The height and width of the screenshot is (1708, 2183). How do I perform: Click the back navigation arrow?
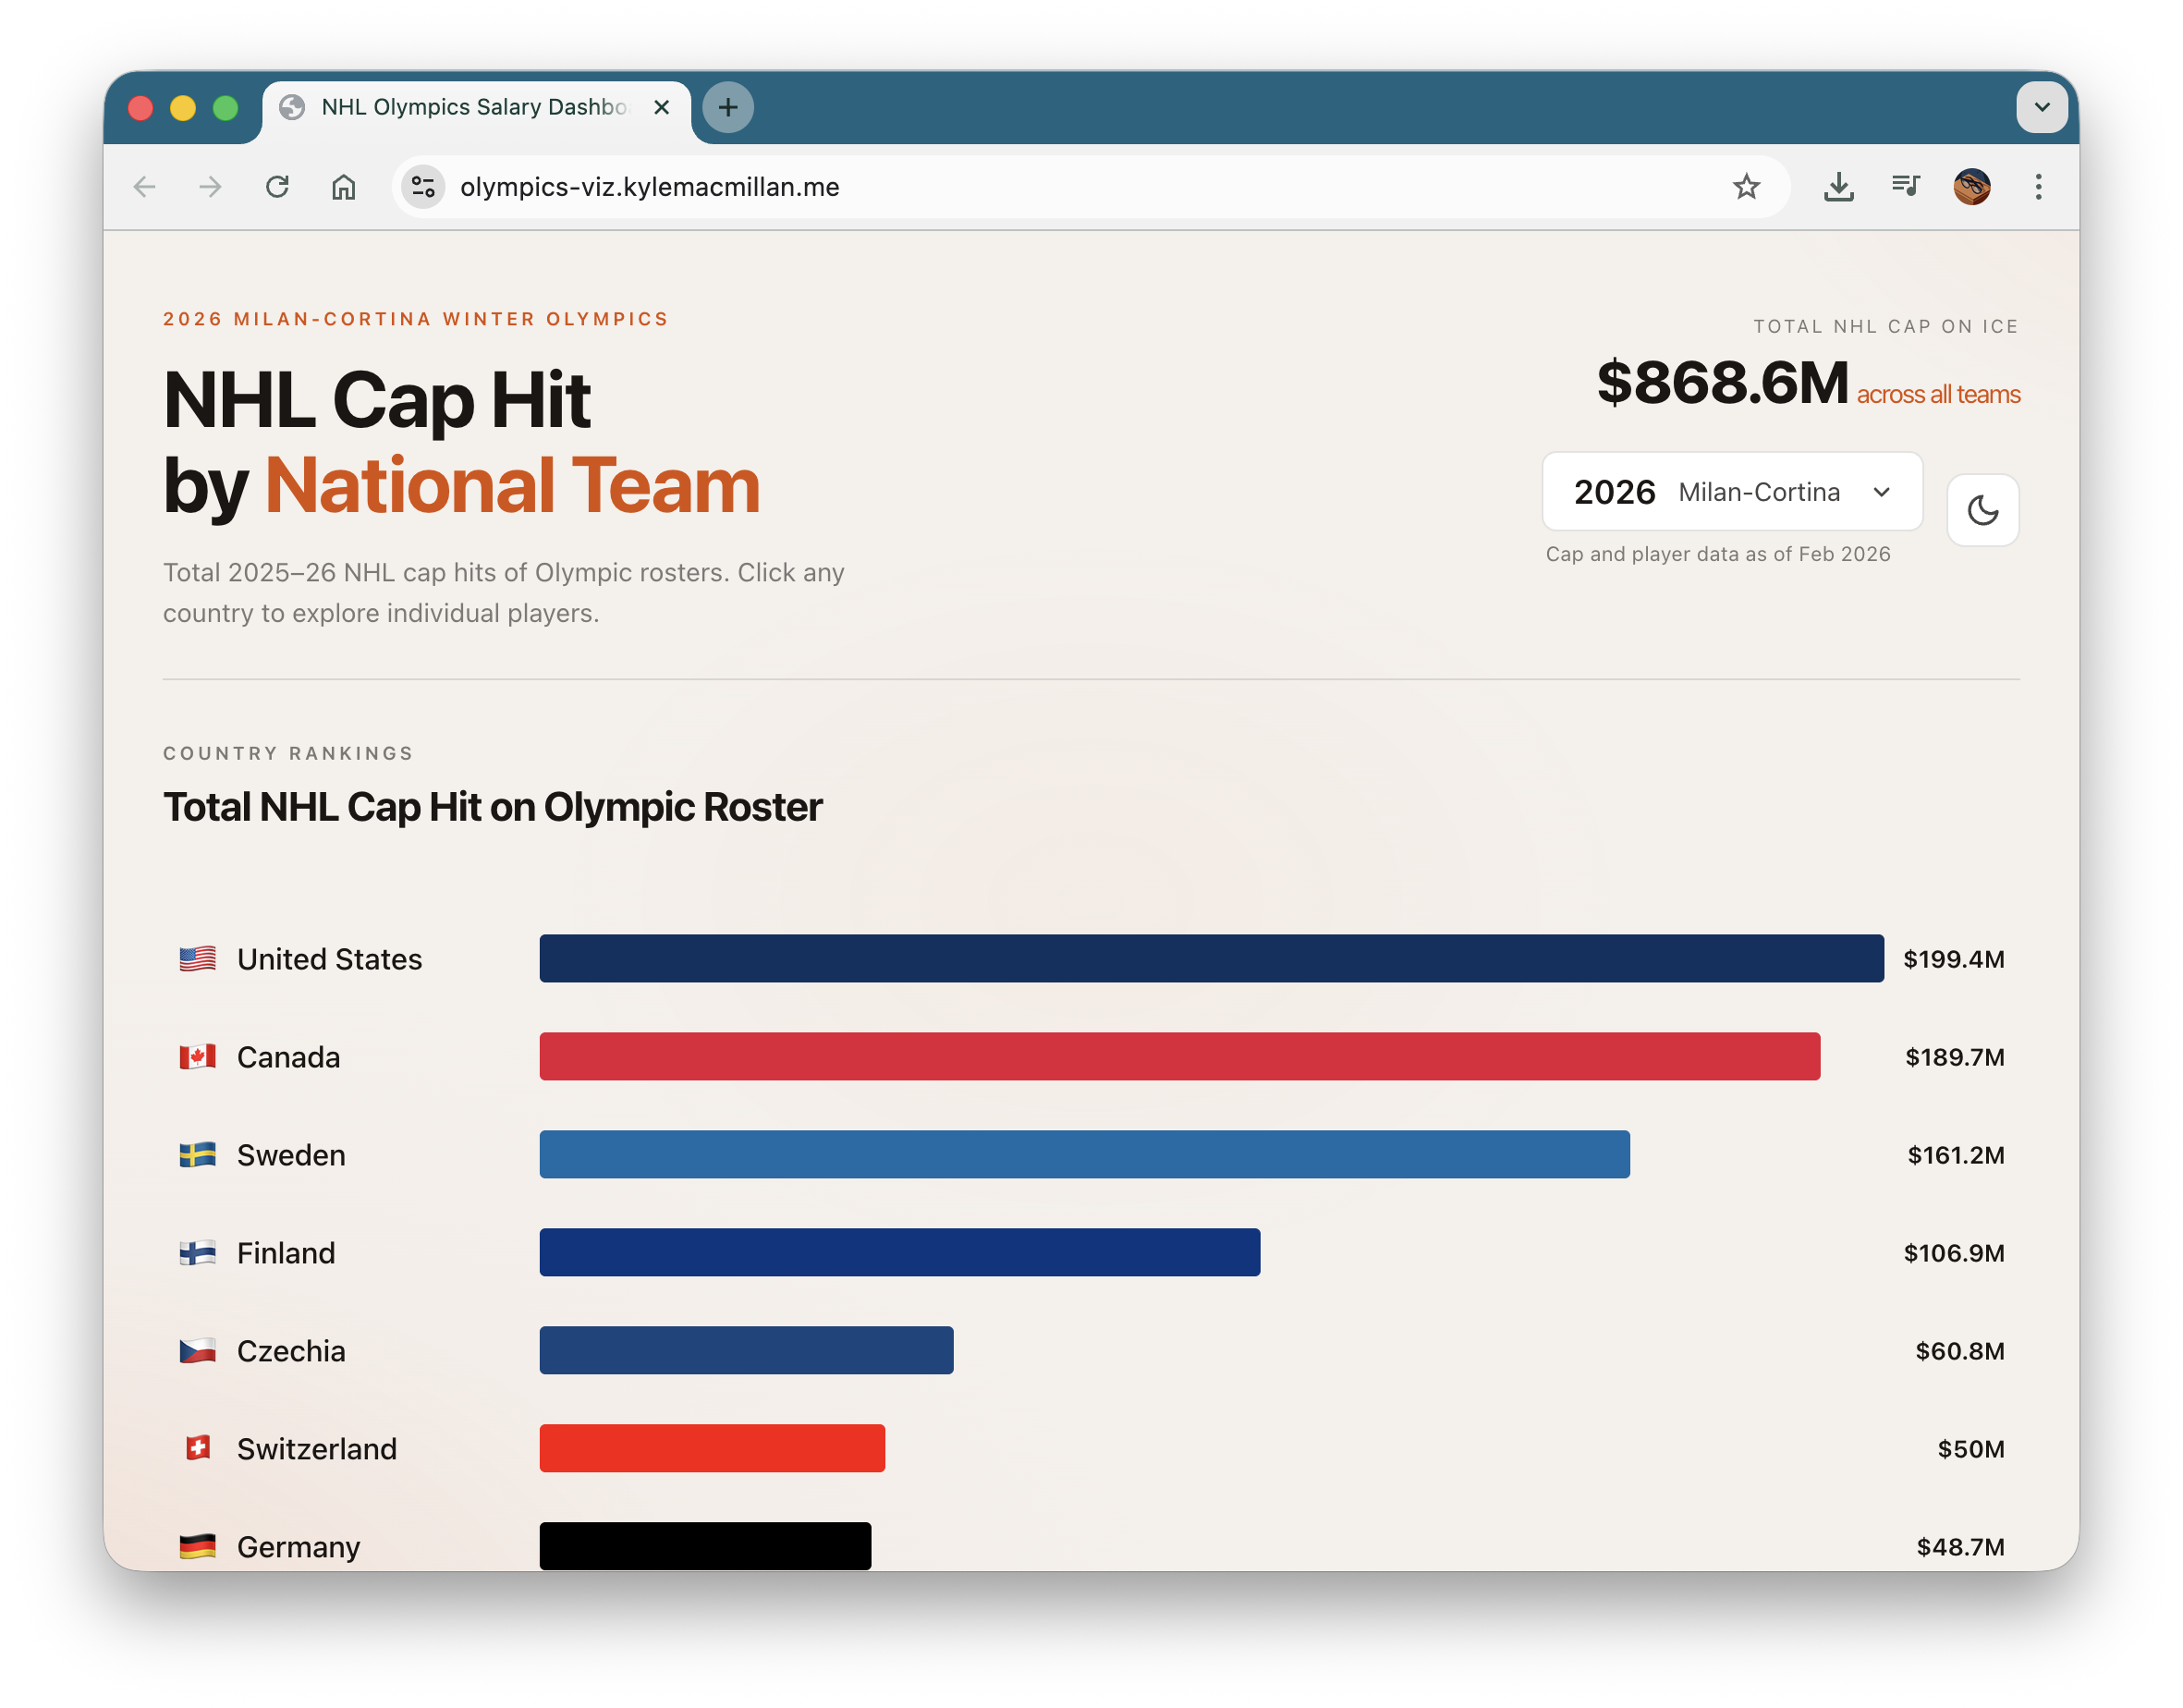(144, 186)
